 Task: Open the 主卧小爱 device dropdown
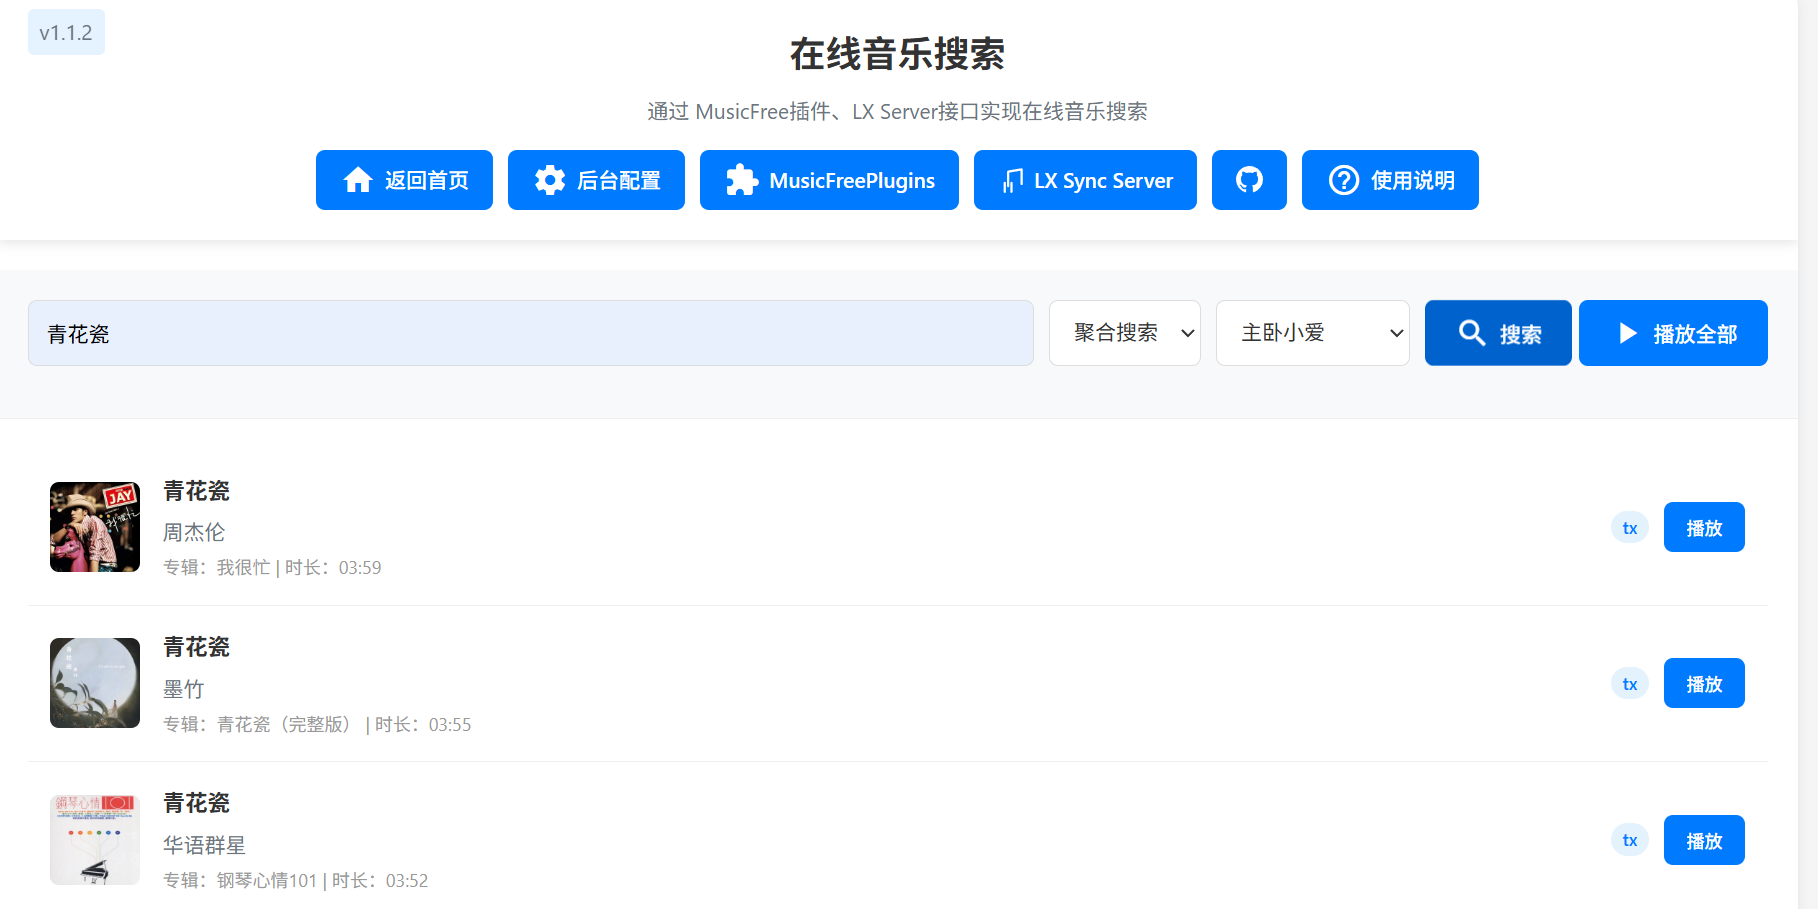(1312, 333)
